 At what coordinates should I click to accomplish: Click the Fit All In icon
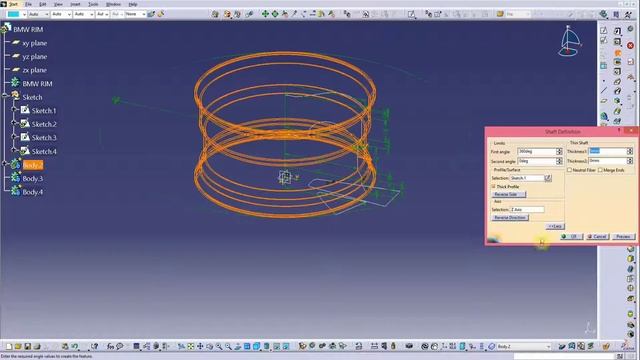[191, 347]
